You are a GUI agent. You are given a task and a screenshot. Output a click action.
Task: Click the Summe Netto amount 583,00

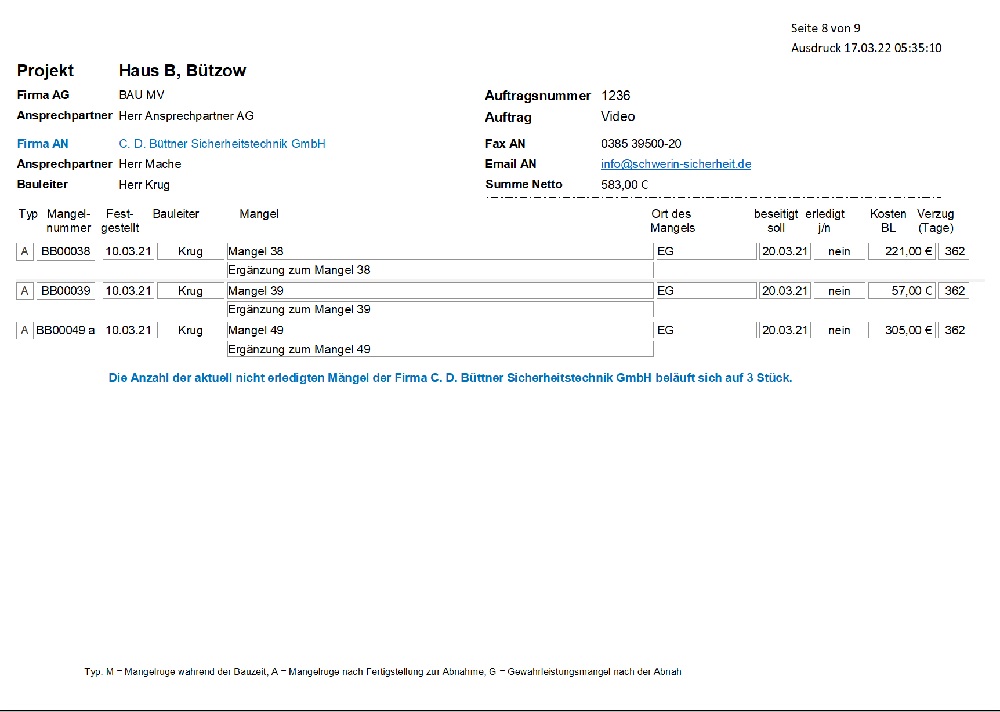coord(624,185)
